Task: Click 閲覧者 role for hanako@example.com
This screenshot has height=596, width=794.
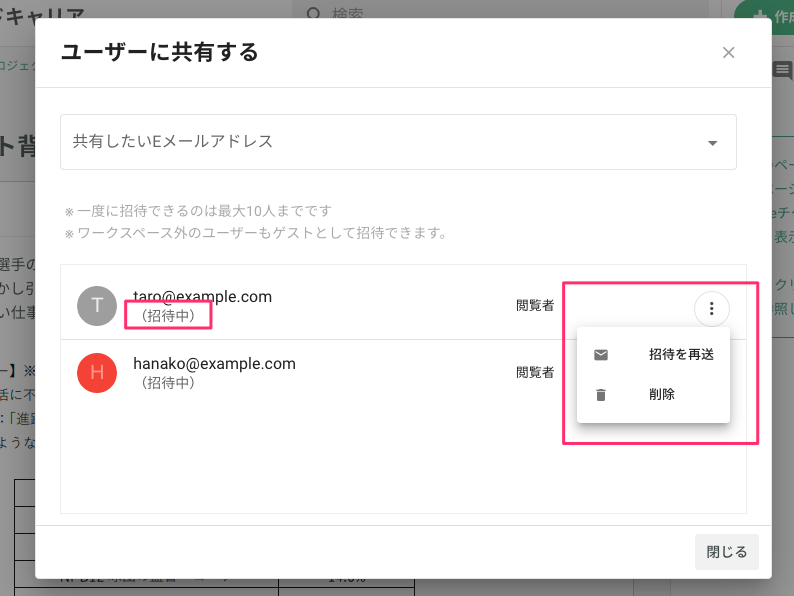Action: click(535, 372)
